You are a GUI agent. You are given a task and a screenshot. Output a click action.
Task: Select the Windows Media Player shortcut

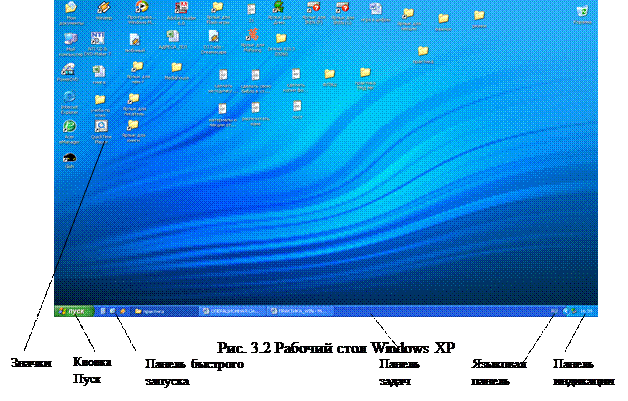[x=141, y=12]
